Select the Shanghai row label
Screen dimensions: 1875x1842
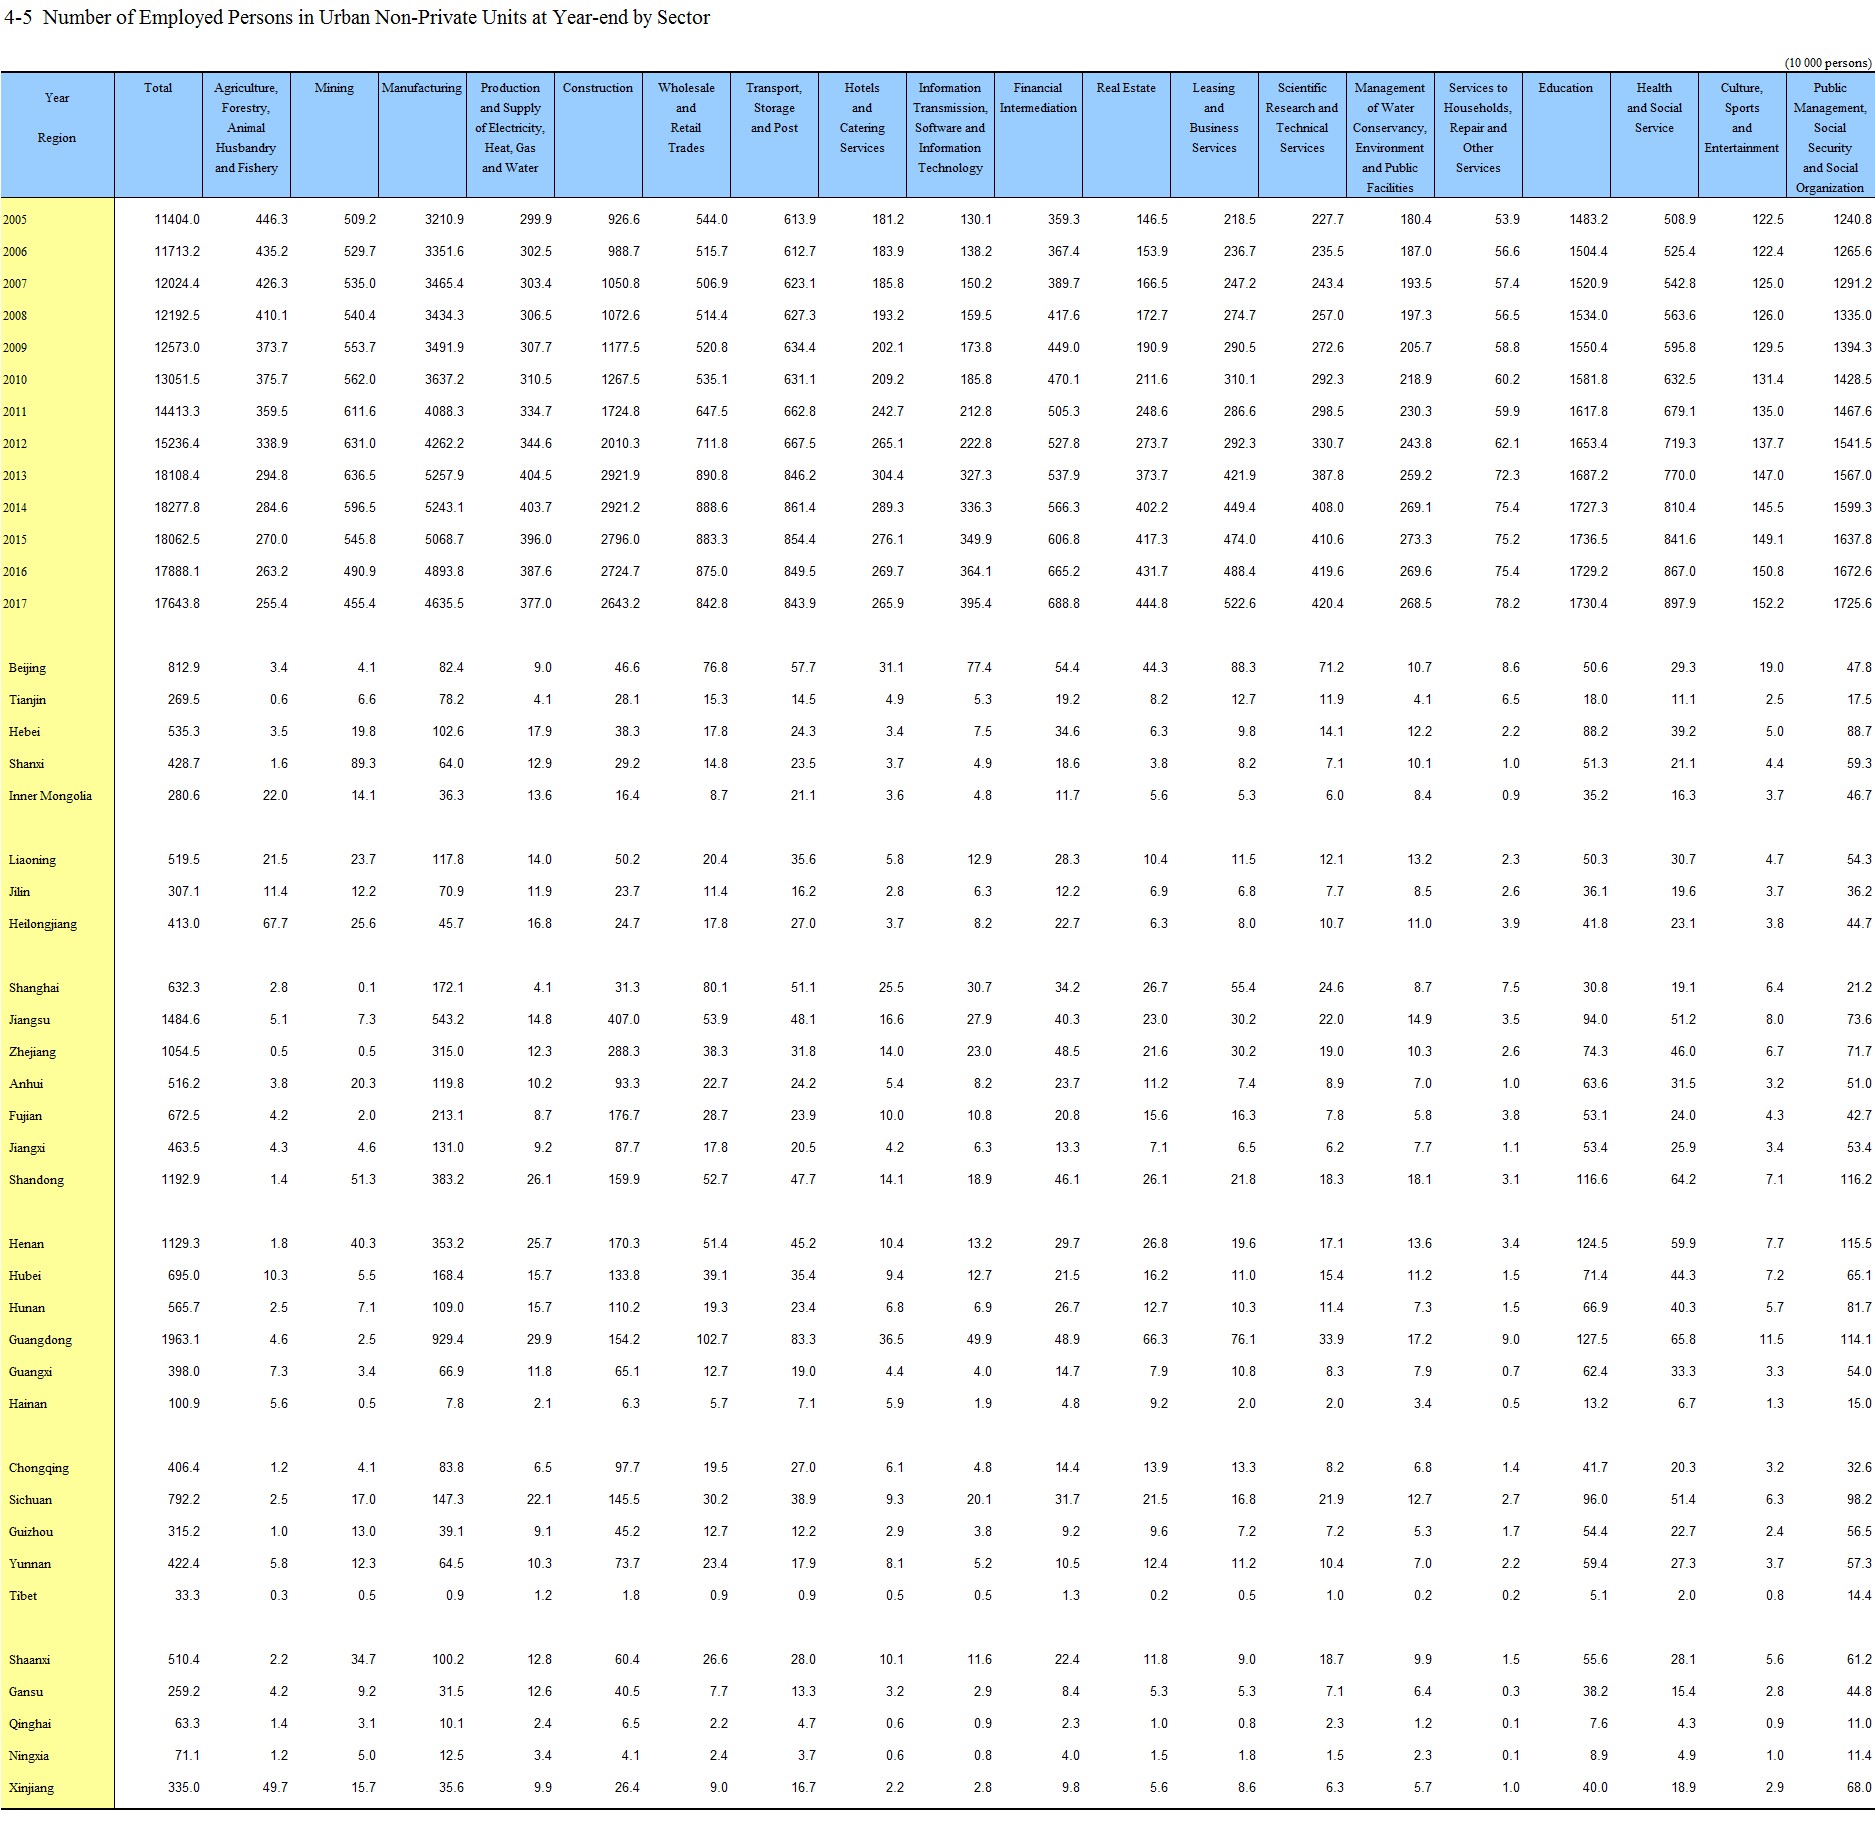pyautogui.click(x=33, y=988)
